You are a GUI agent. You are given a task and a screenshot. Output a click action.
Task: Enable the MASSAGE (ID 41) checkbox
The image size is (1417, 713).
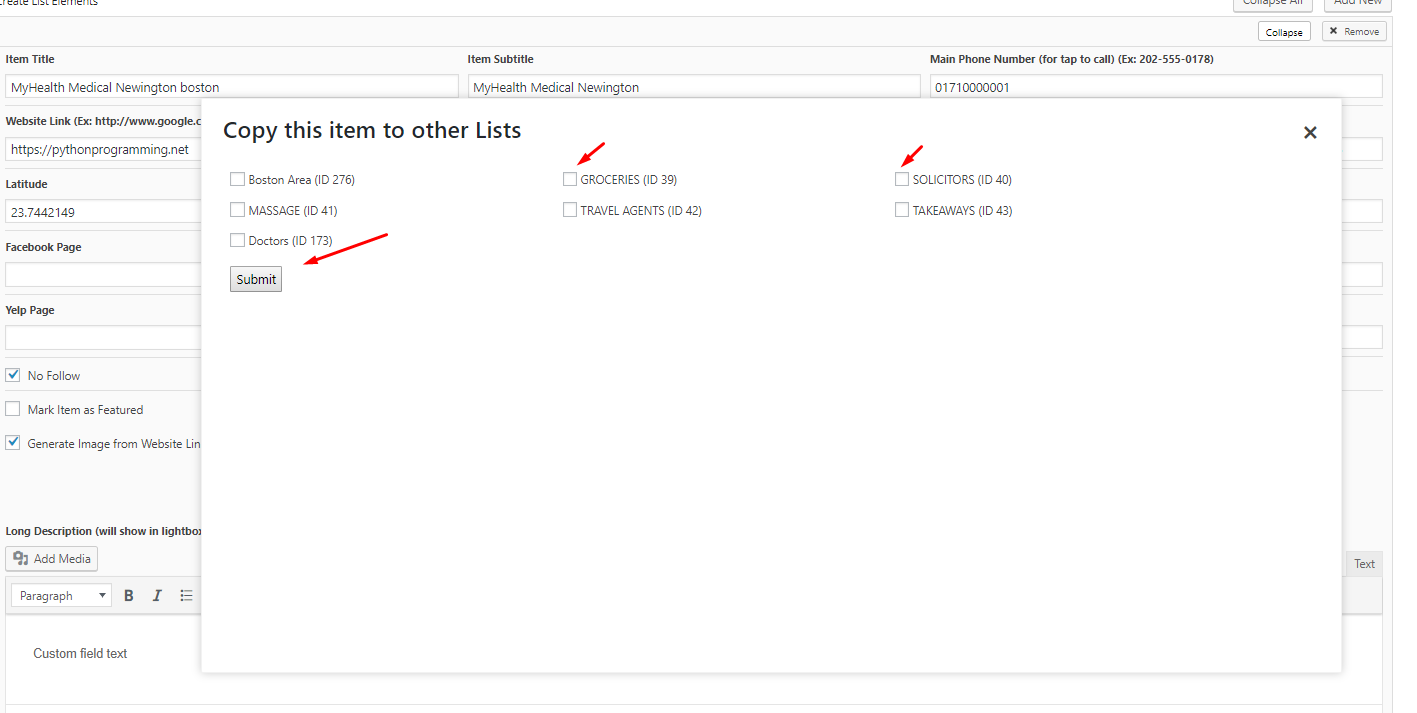237,210
